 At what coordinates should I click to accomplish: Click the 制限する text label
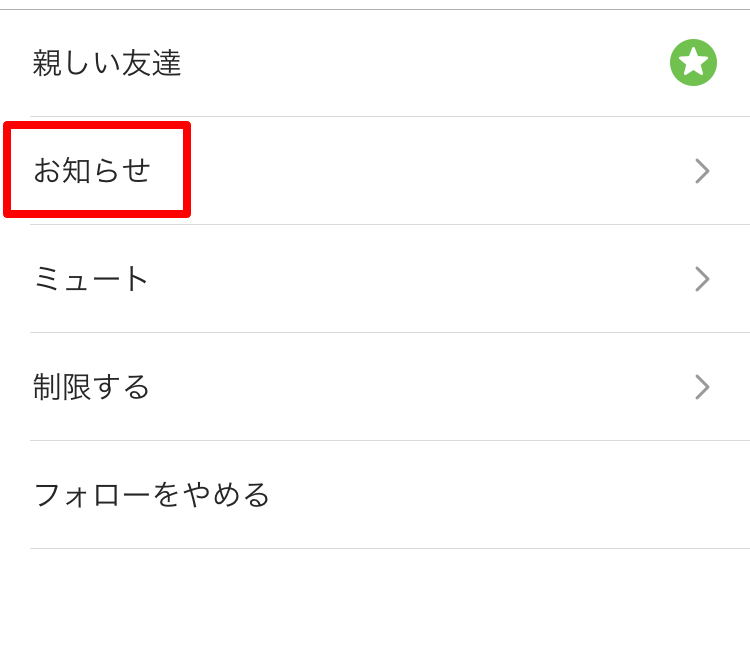pos(91,387)
